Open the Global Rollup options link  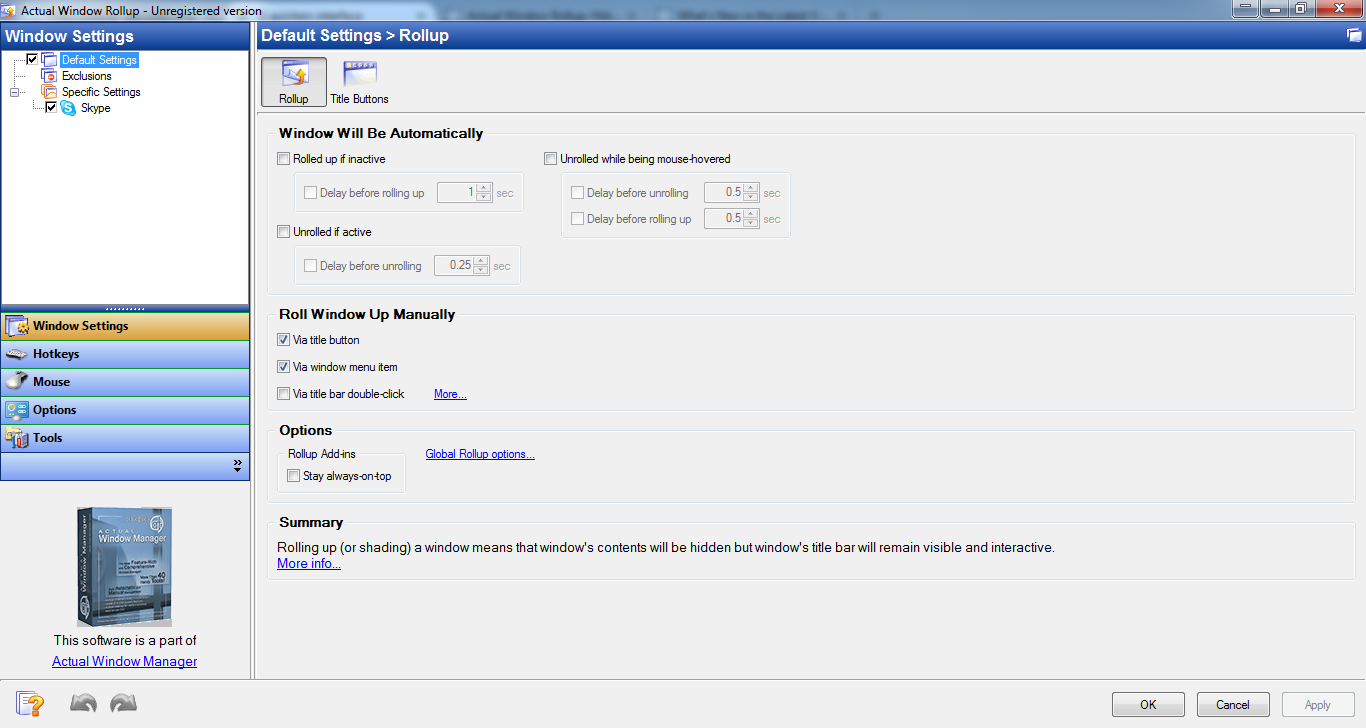(x=480, y=453)
